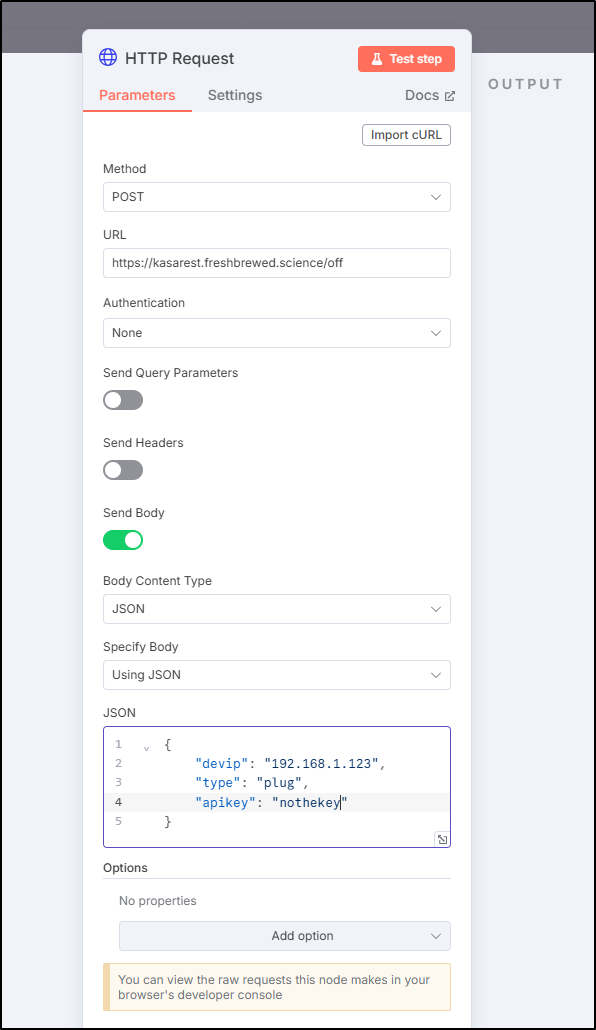596x1030 pixels.
Task: Enable the Send Headers switch
Action: click(123, 470)
